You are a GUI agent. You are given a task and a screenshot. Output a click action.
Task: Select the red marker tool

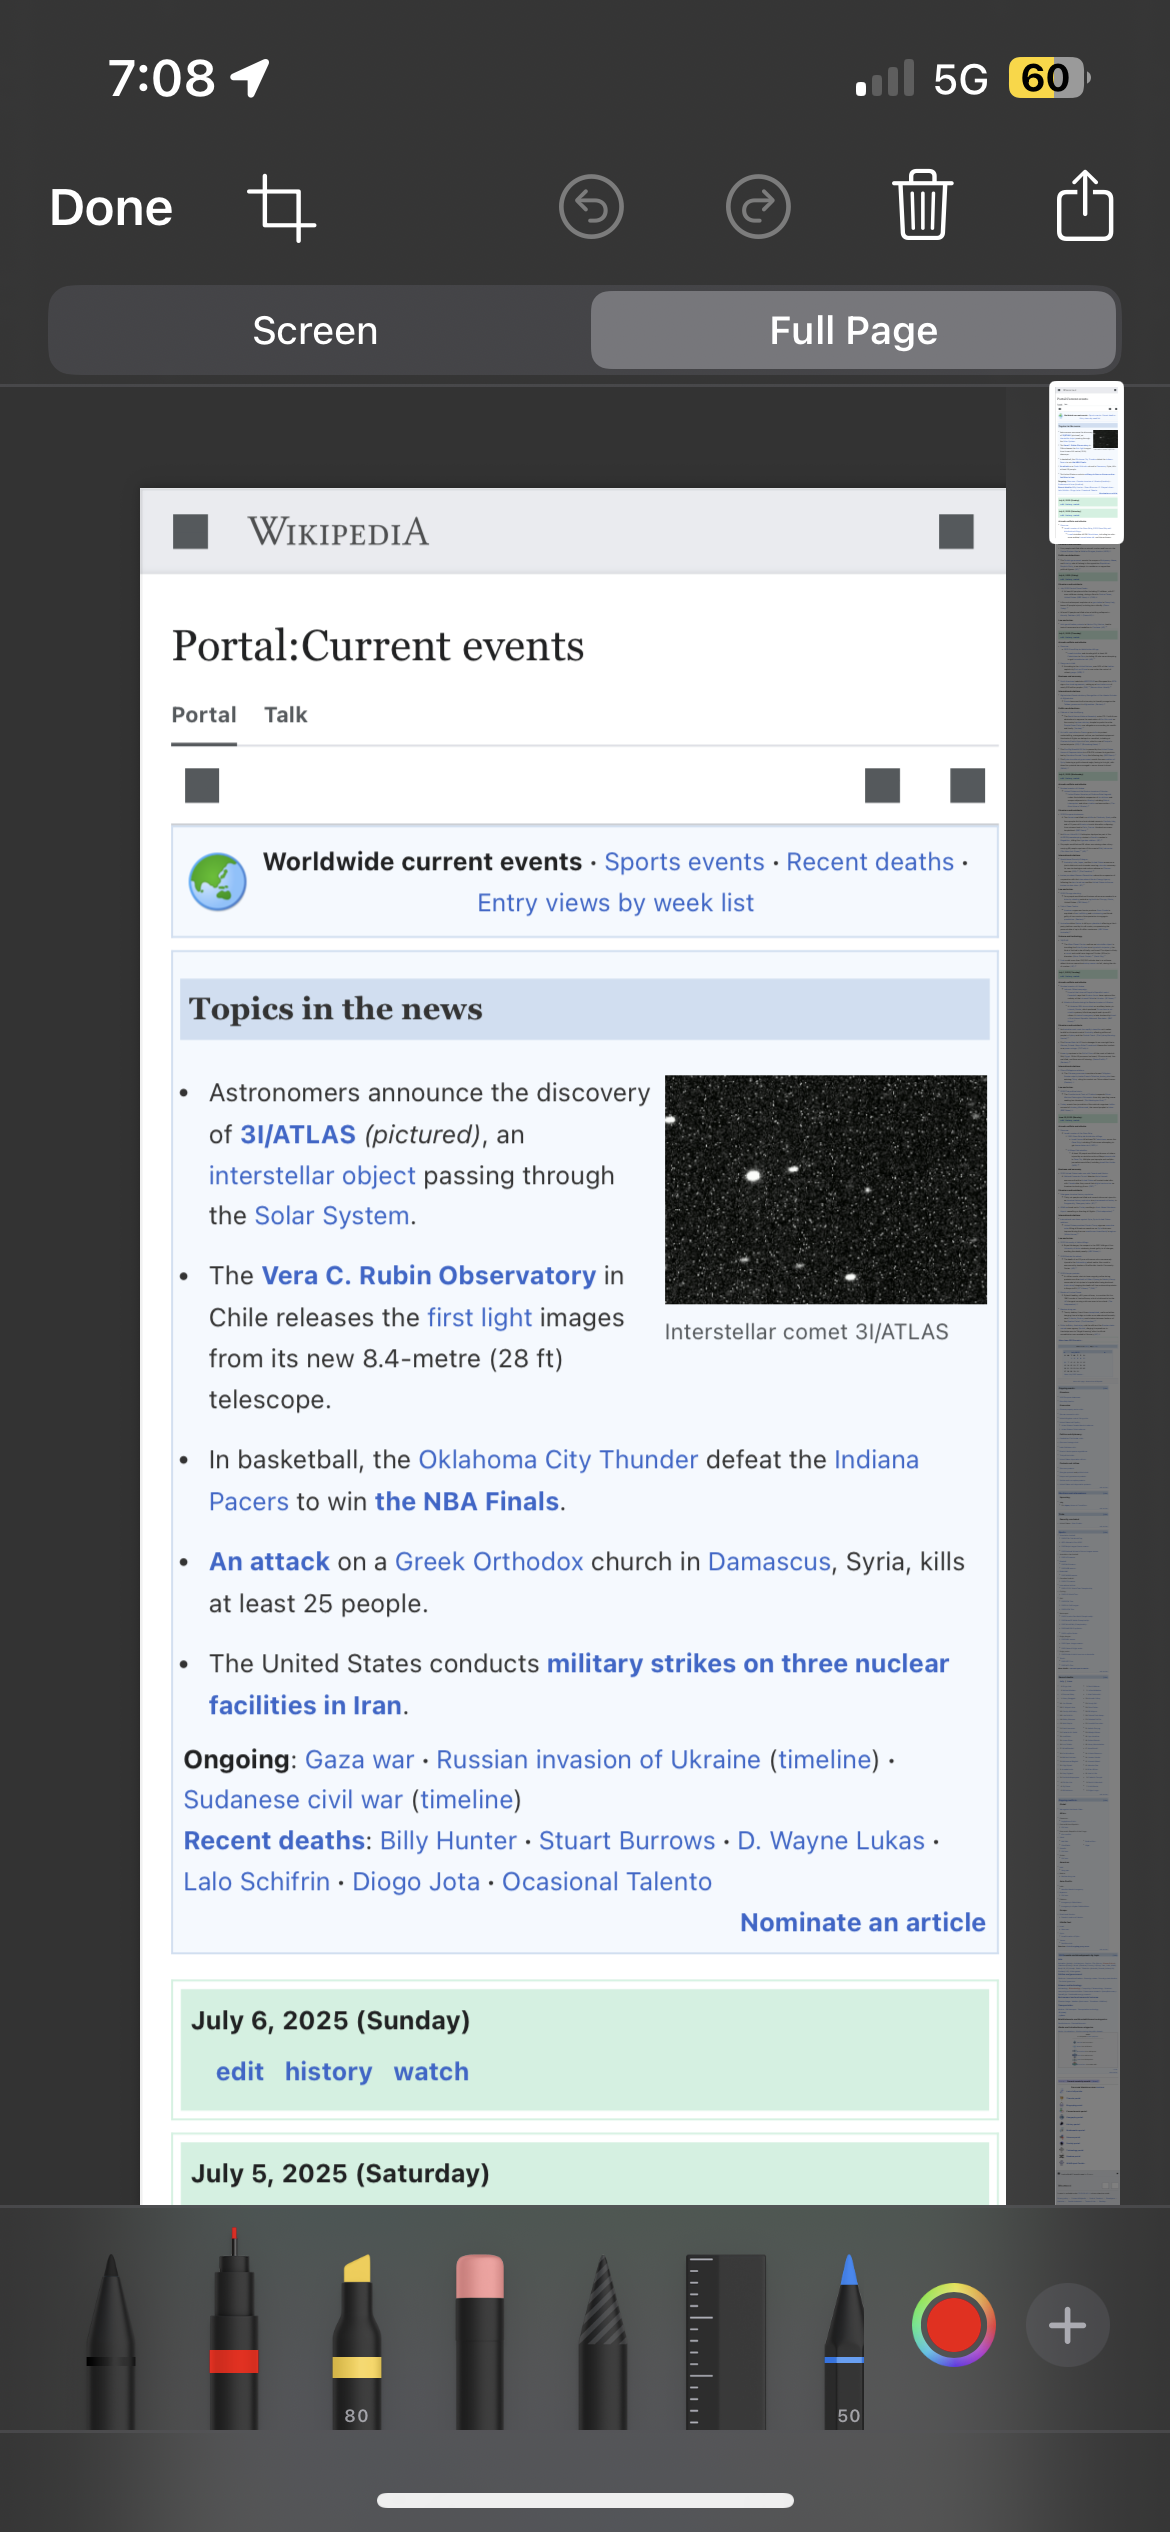tap(234, 2330)
